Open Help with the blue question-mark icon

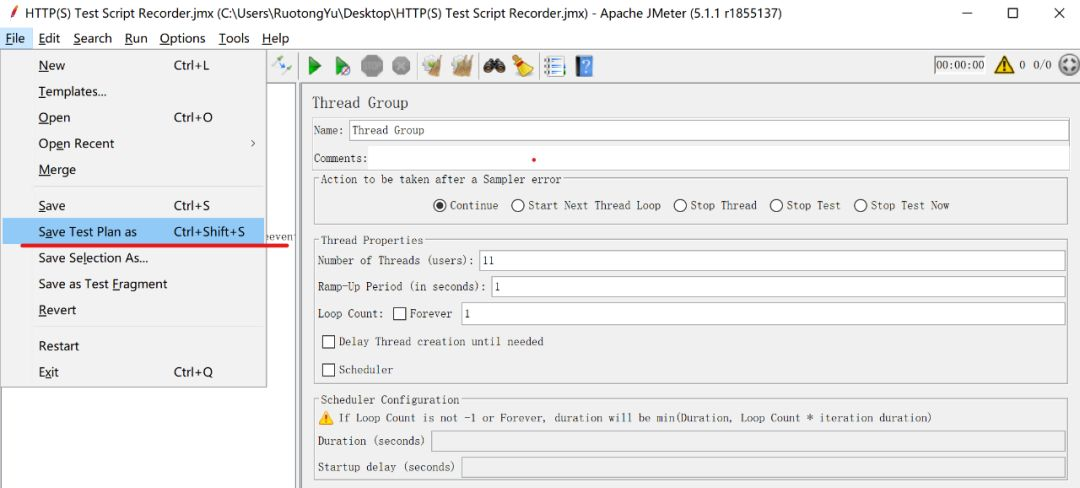(584, 66)
